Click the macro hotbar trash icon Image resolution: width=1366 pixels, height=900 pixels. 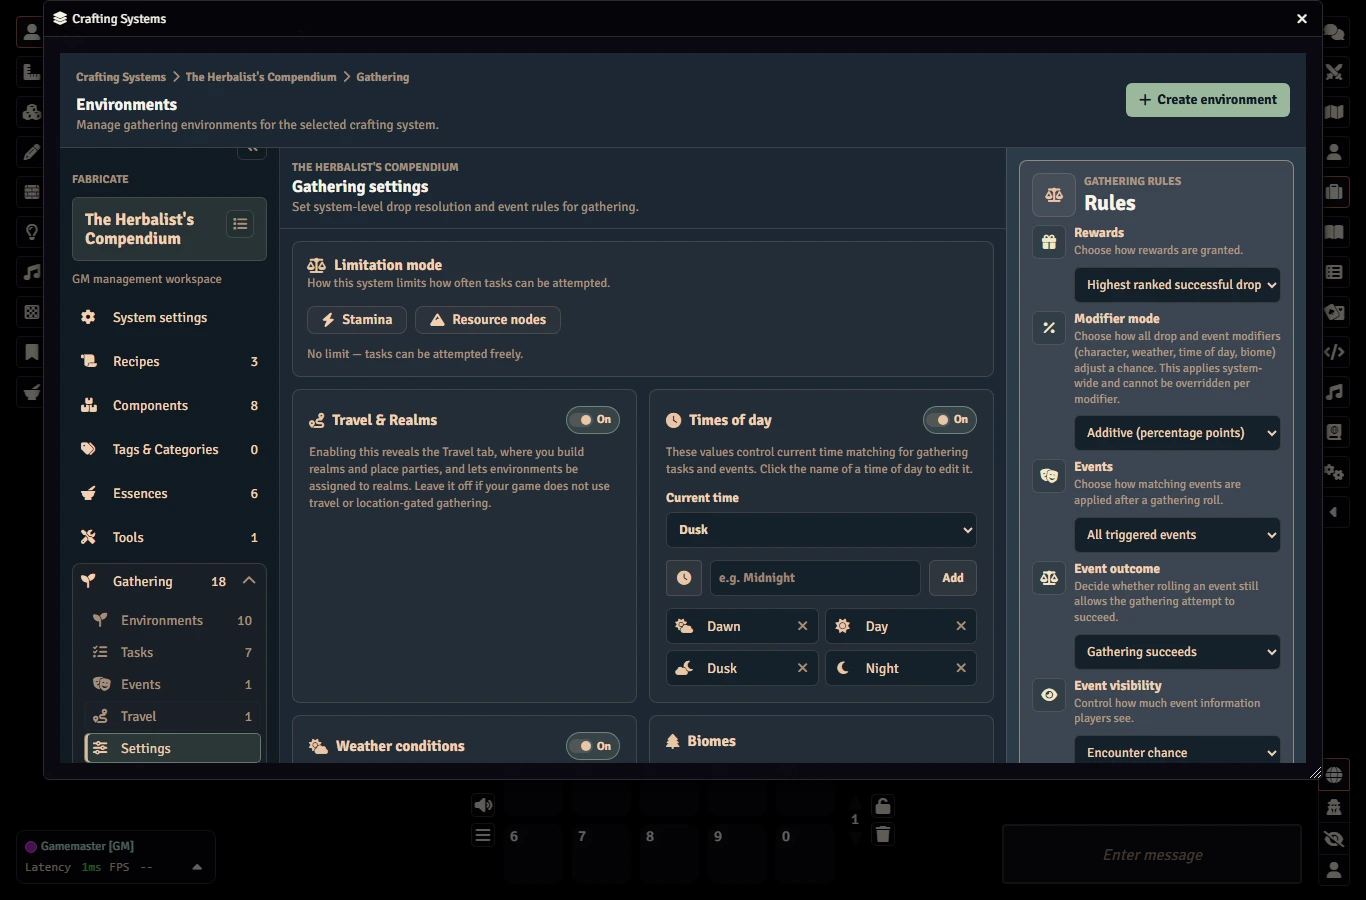coord(882,834)
